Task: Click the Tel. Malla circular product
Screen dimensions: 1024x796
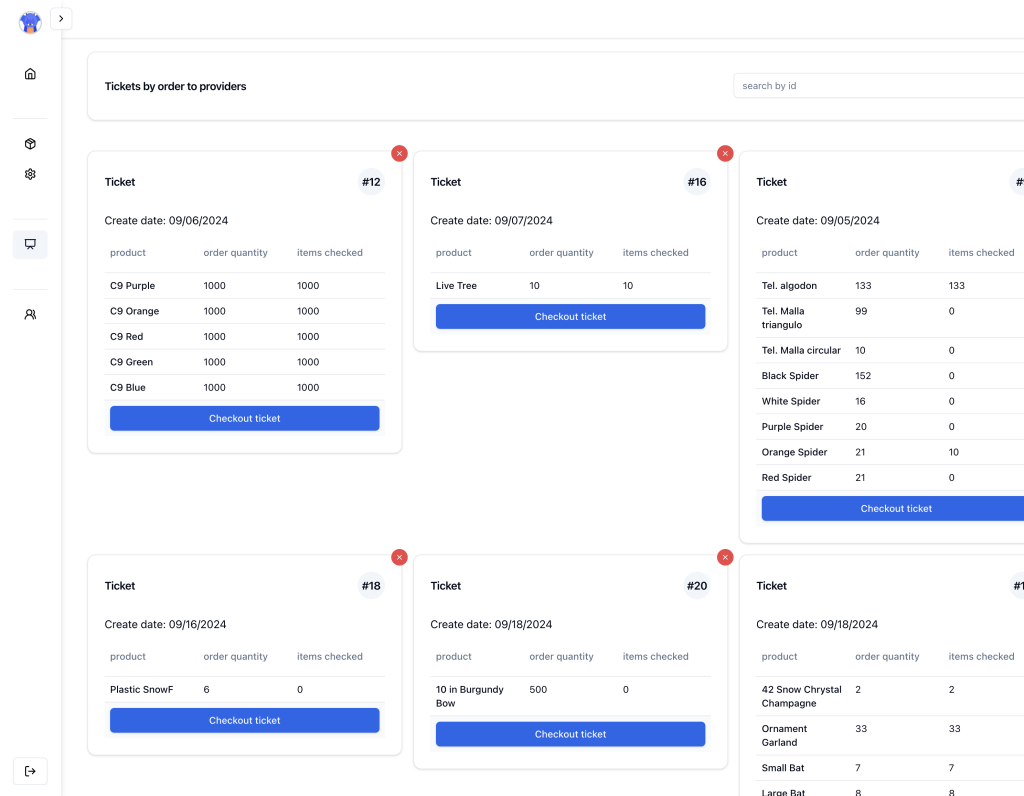Action: pyautogui.click(x=801, y=351)
